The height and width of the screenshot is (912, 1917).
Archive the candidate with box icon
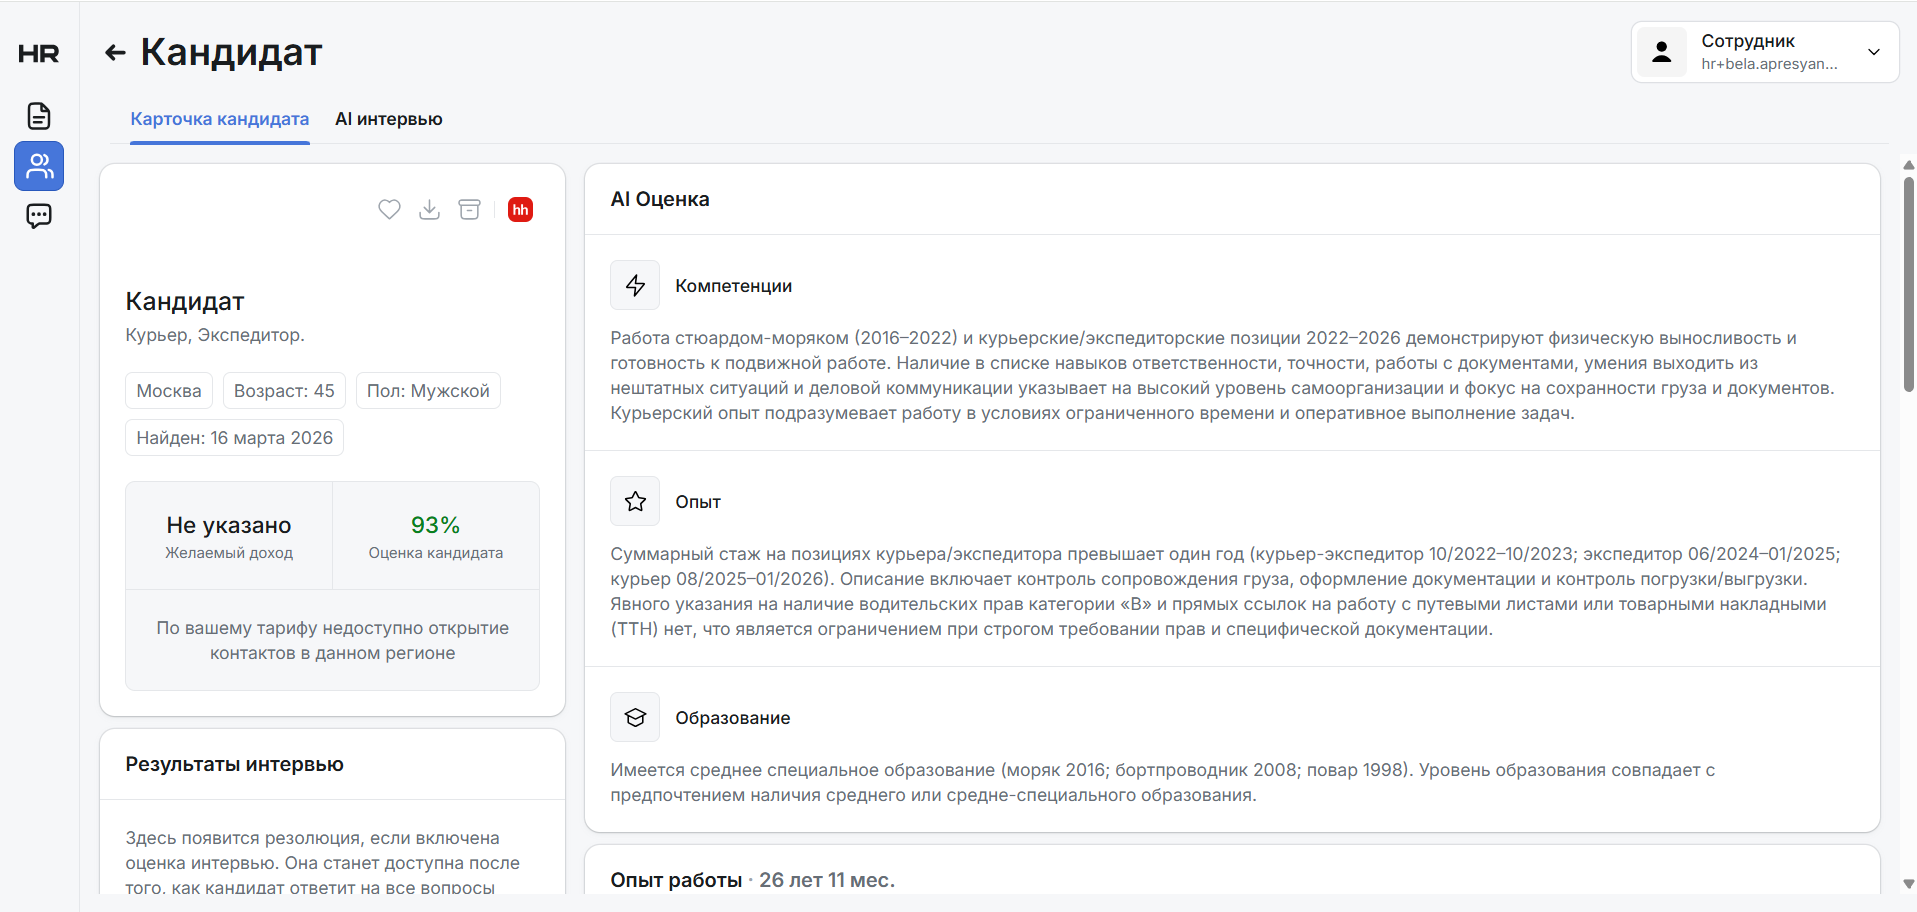[469, 209]
